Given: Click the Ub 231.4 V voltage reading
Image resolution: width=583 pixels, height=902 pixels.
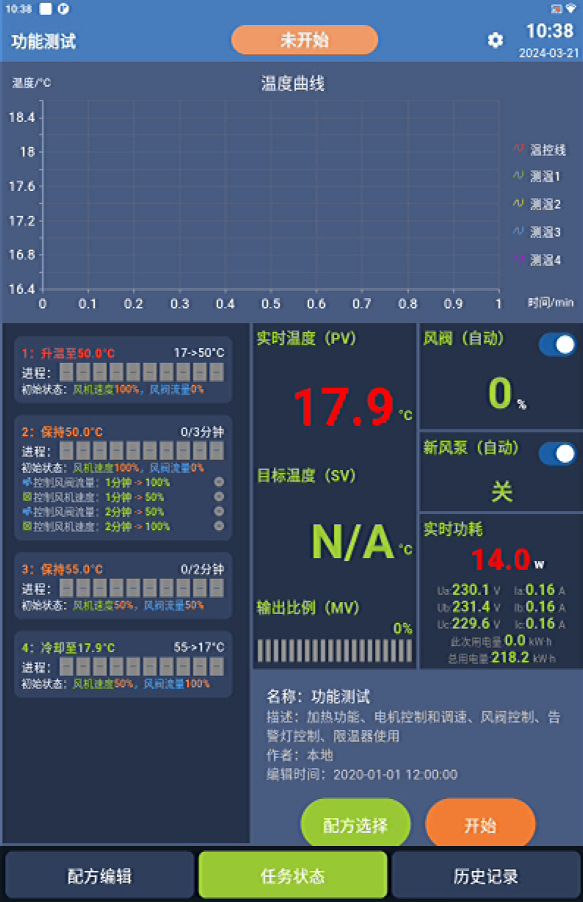Looking at the screenshot, I should [x=469, y=607].
